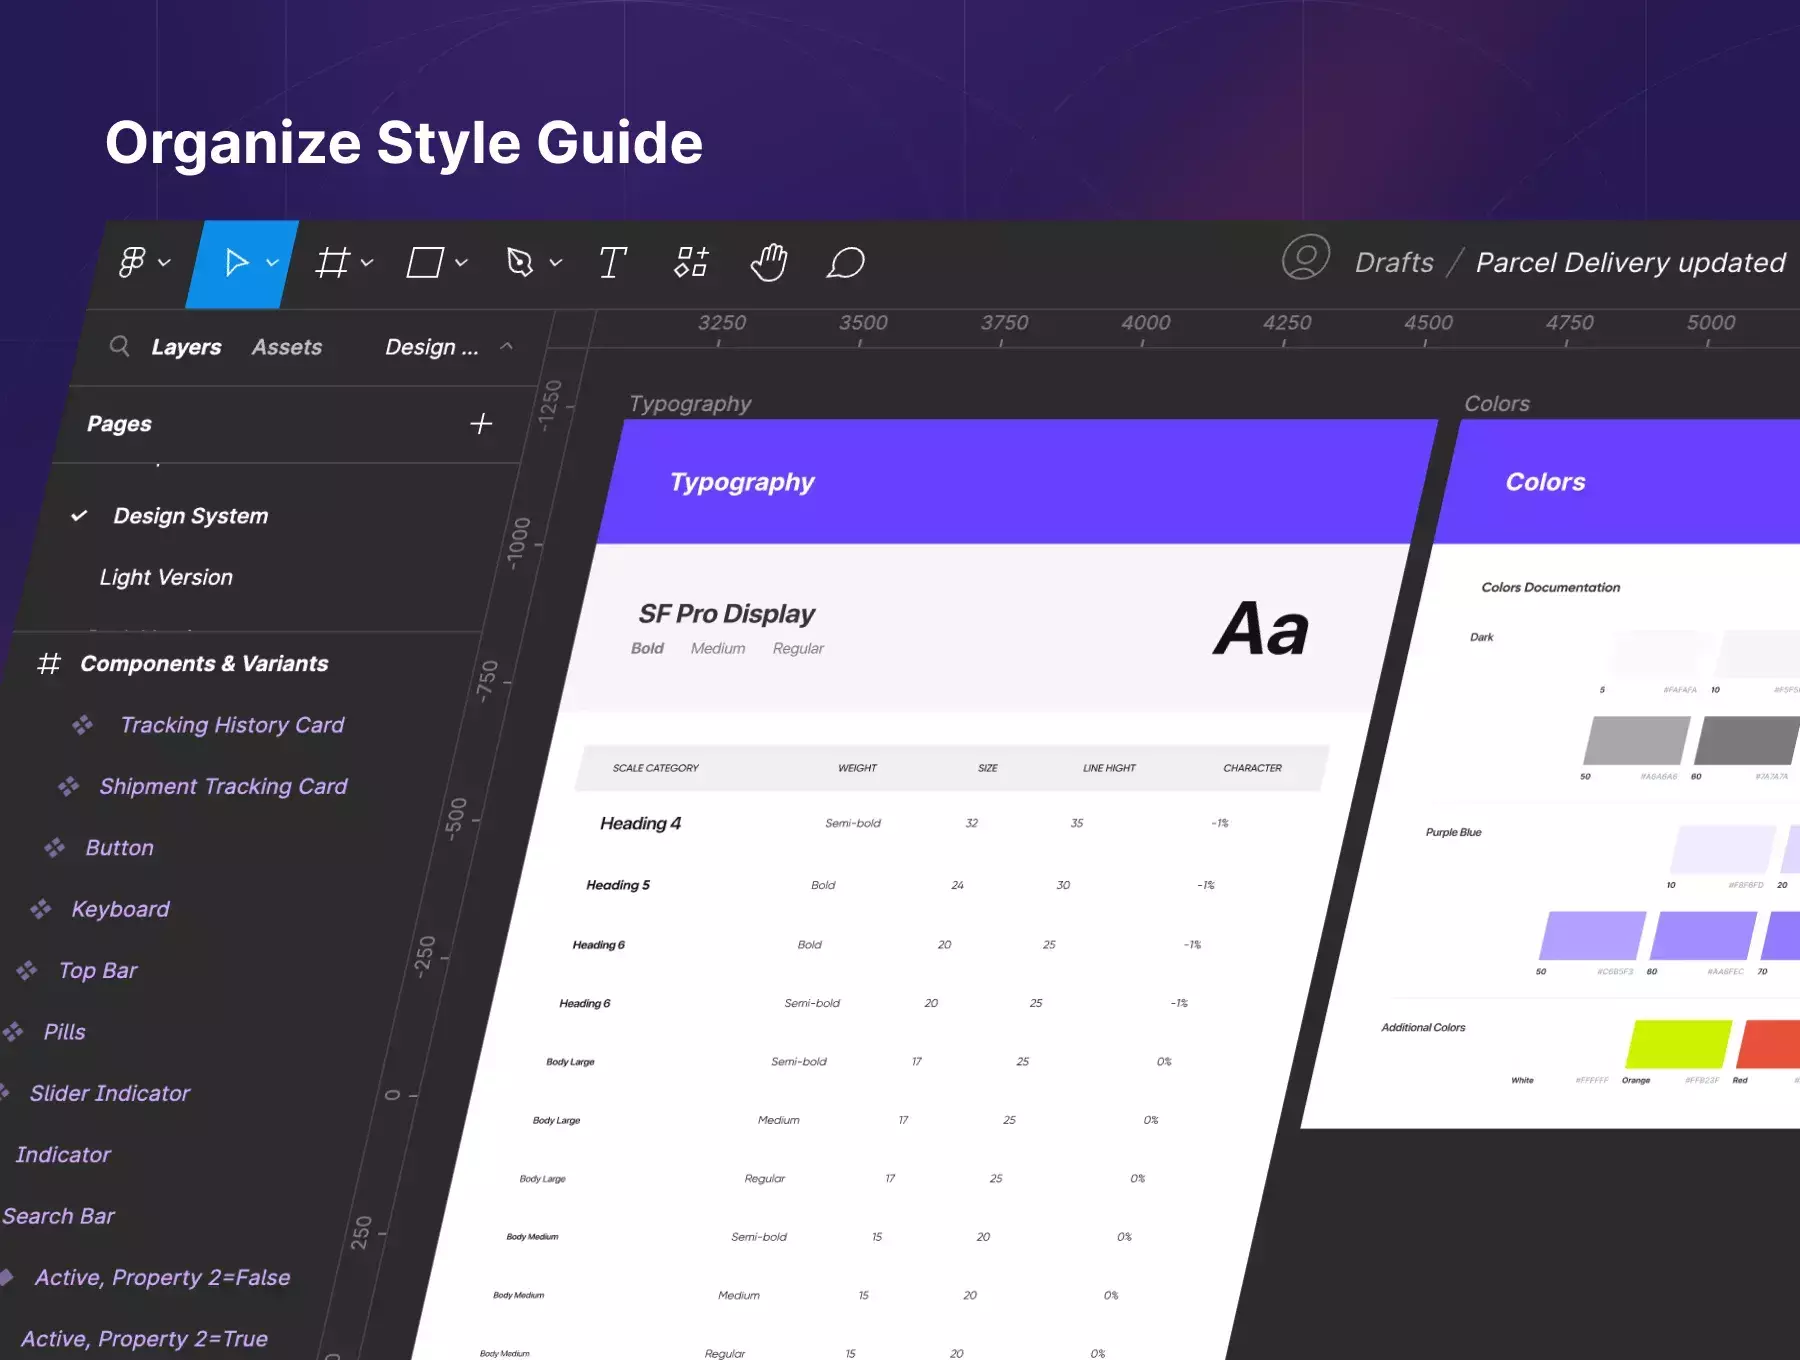Screen dimensions: 1800x1360
Task: Select the Button component layer
Action: [x=120, y=848]
